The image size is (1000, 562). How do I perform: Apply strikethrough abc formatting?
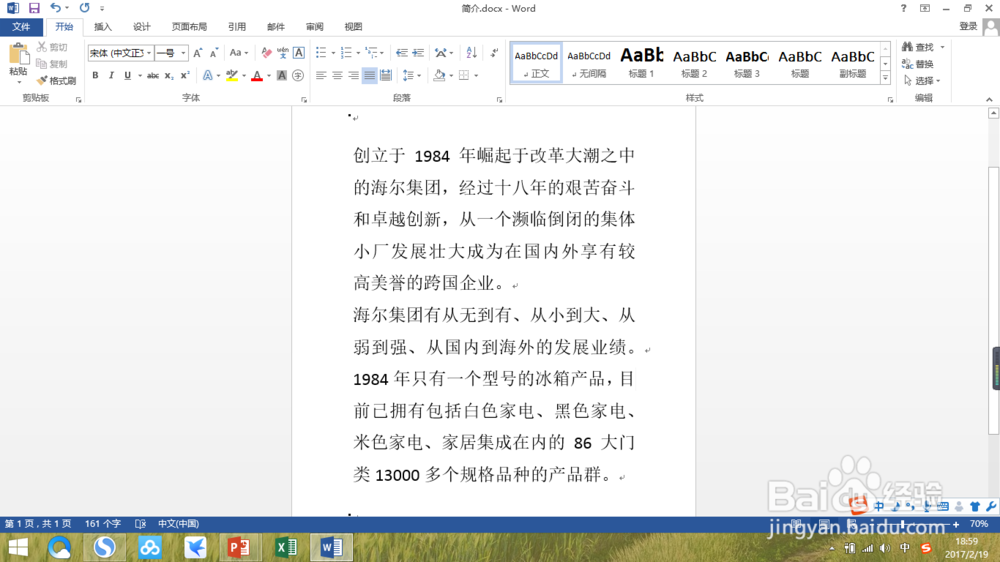click(x=152, y=75)
